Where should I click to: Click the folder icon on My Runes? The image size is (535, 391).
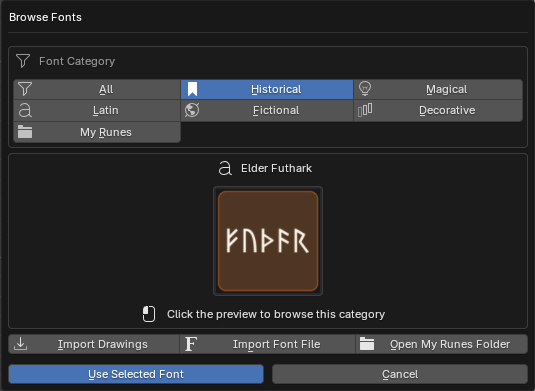[25, 132]
